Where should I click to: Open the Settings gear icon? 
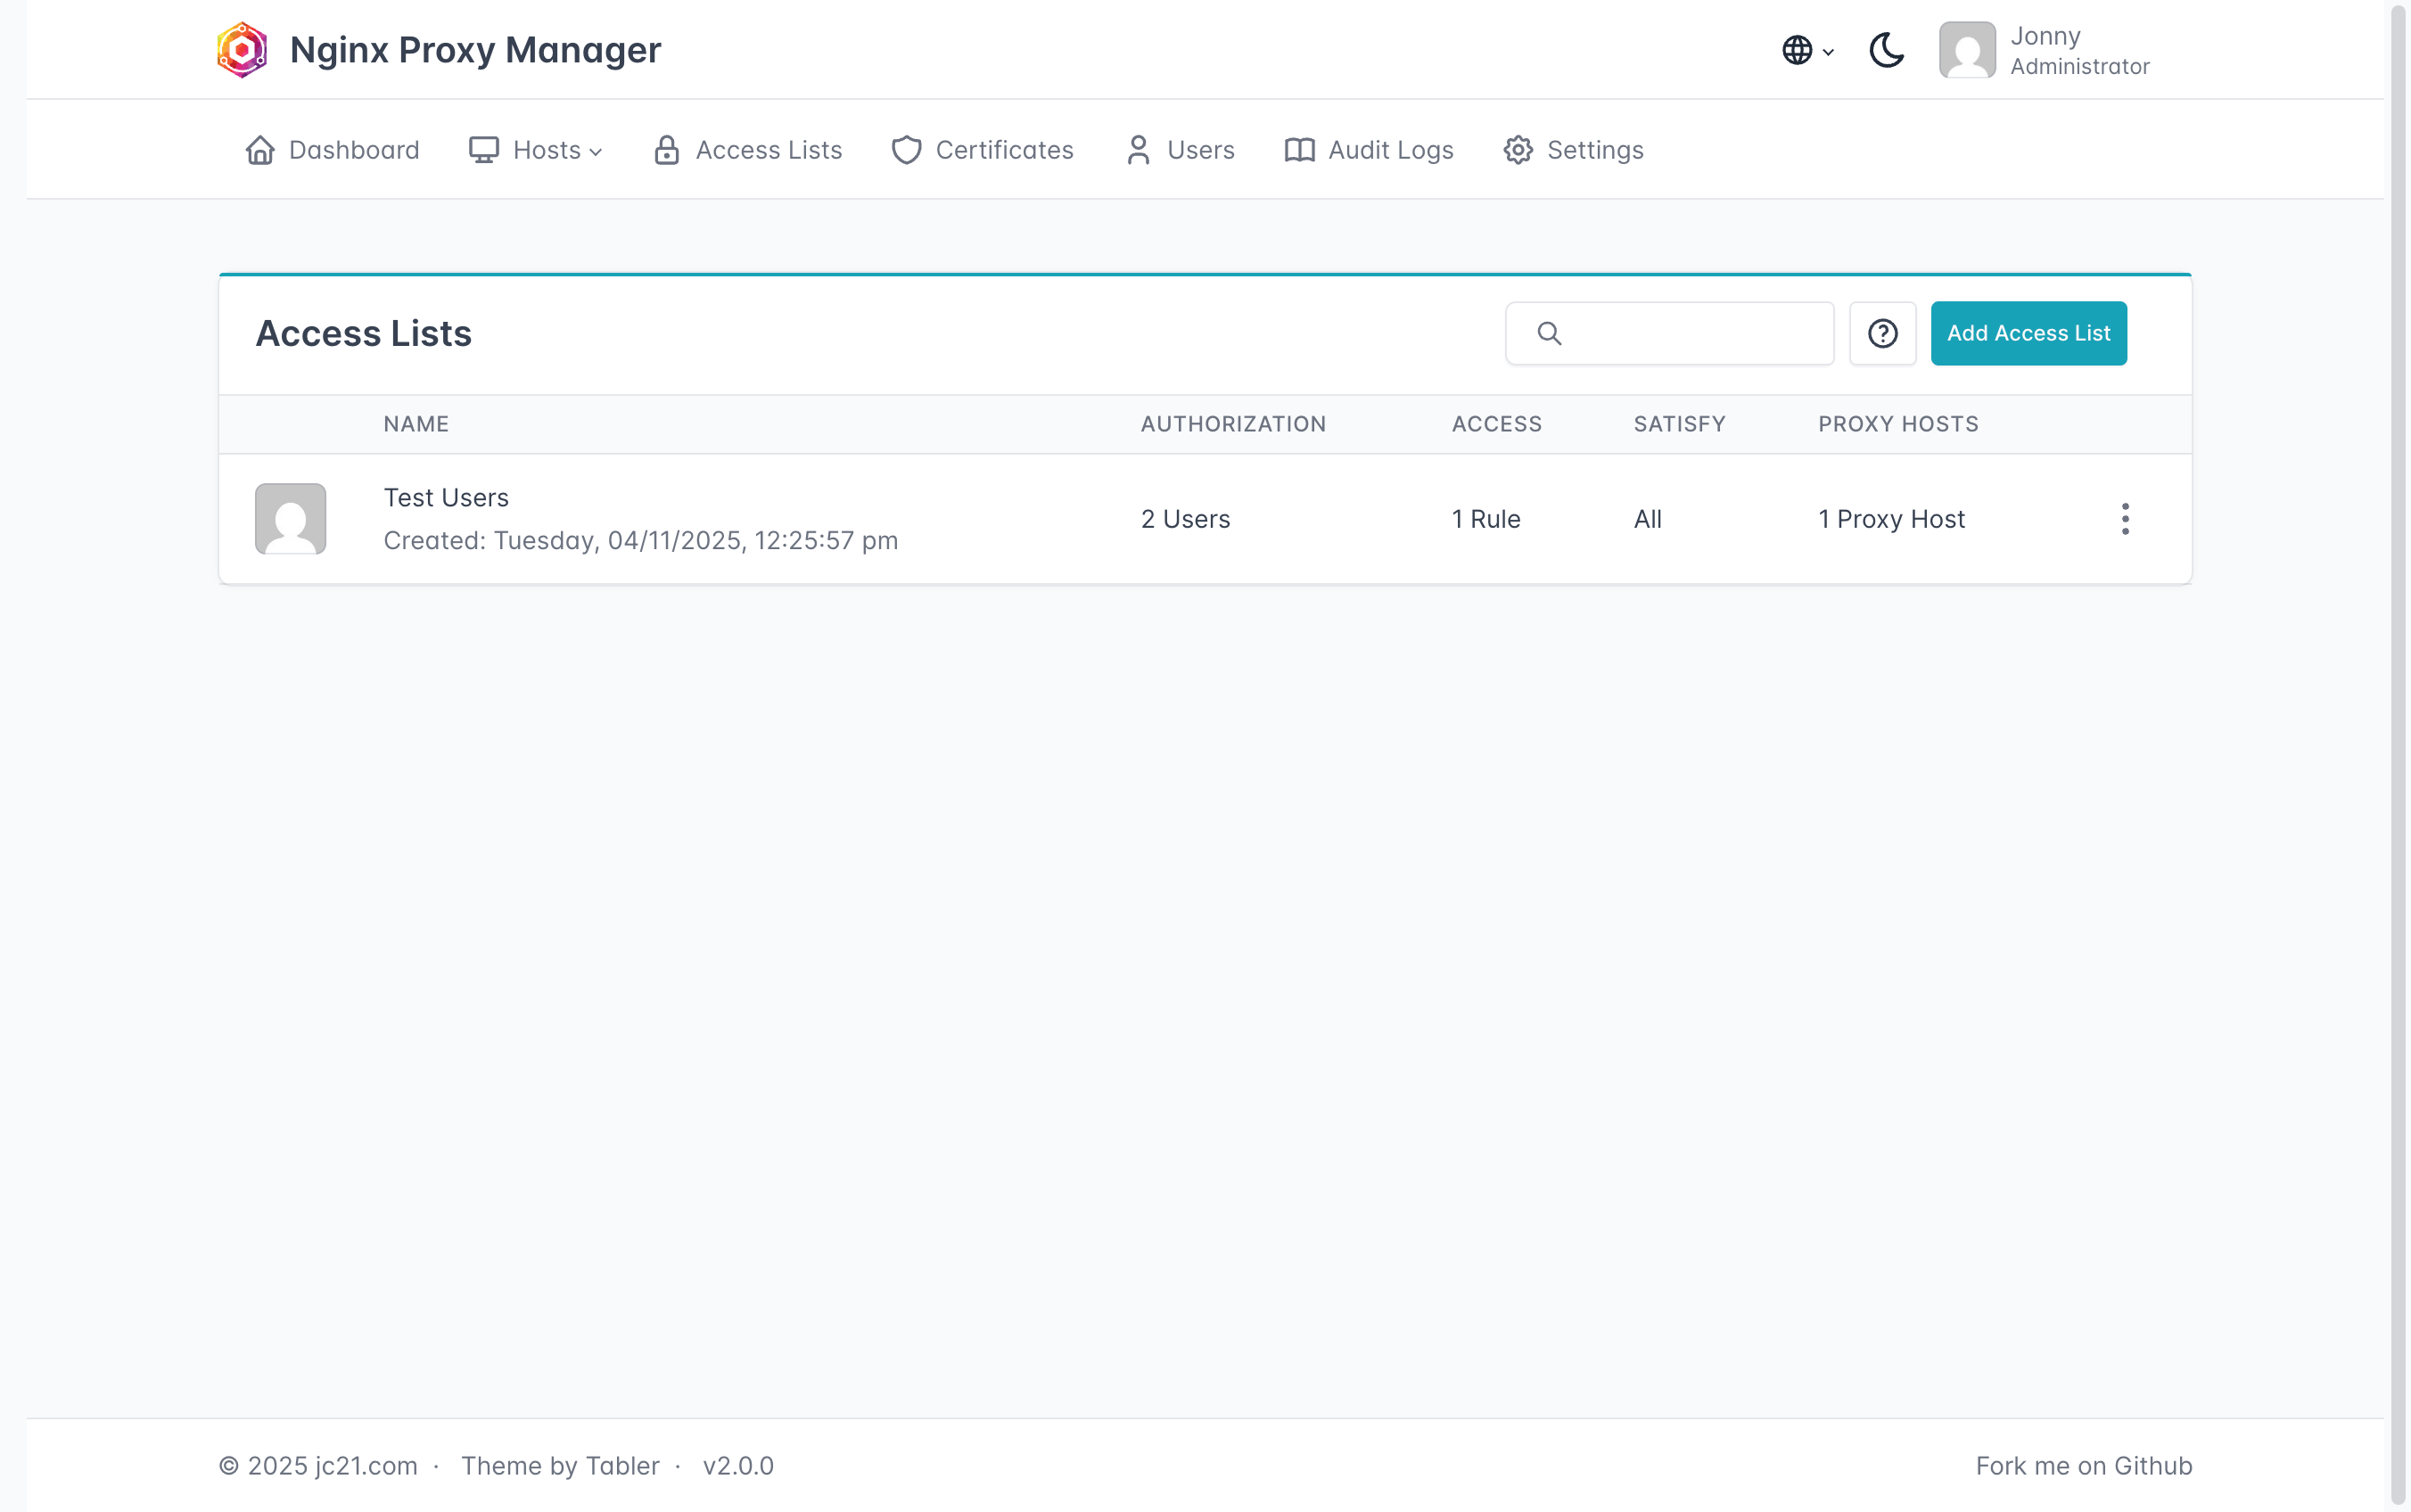[x=1518, y=150]
